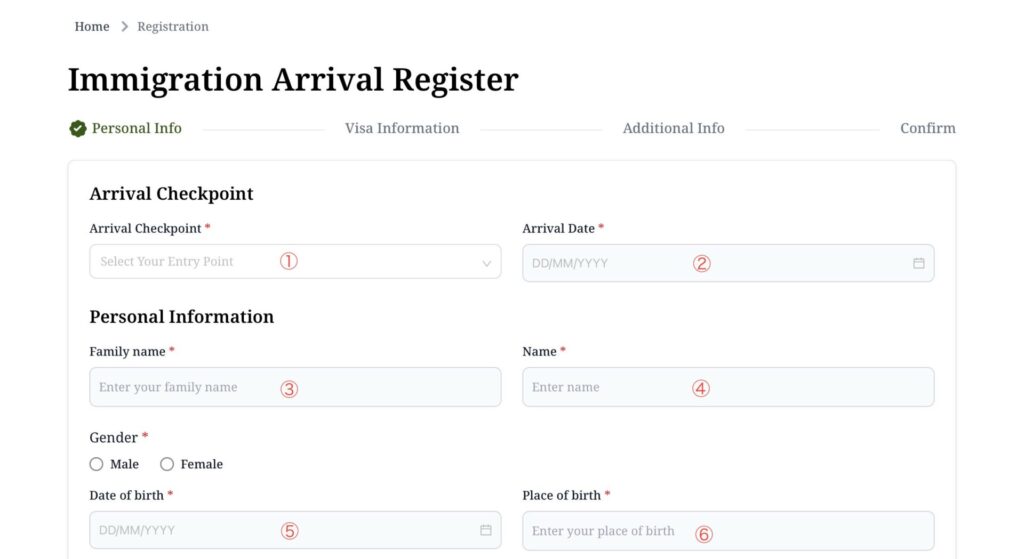Click the Date of birth calendar icon

486,530
